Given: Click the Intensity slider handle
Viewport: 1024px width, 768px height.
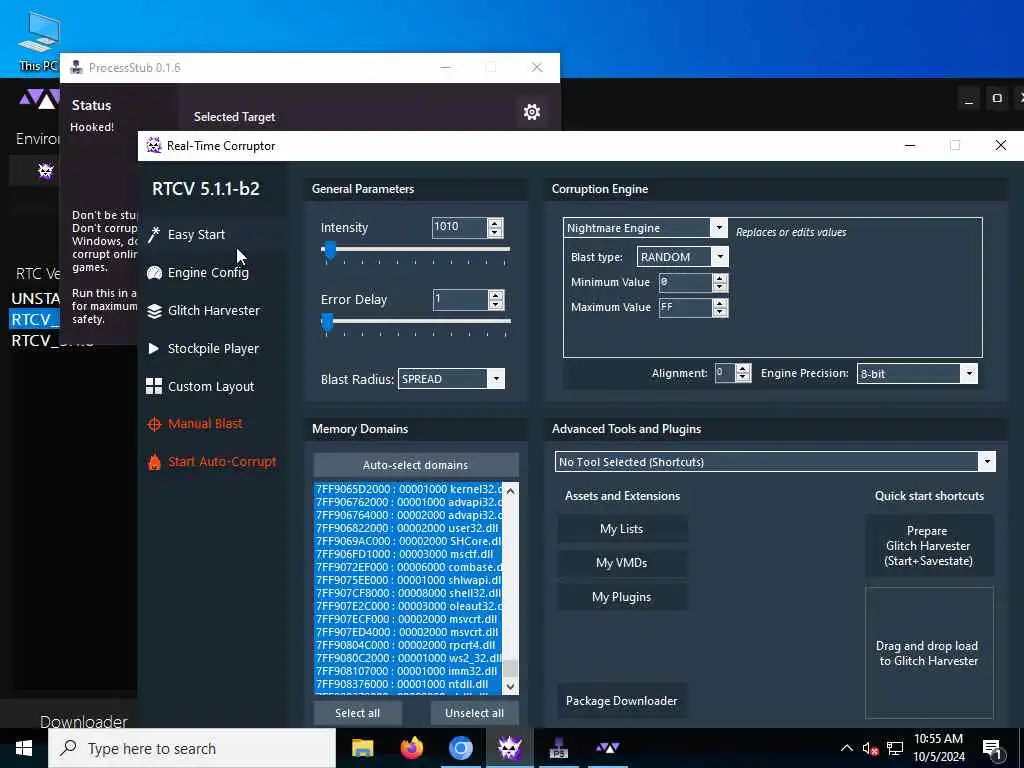Looking at the screenshot, I should point(330,250).
